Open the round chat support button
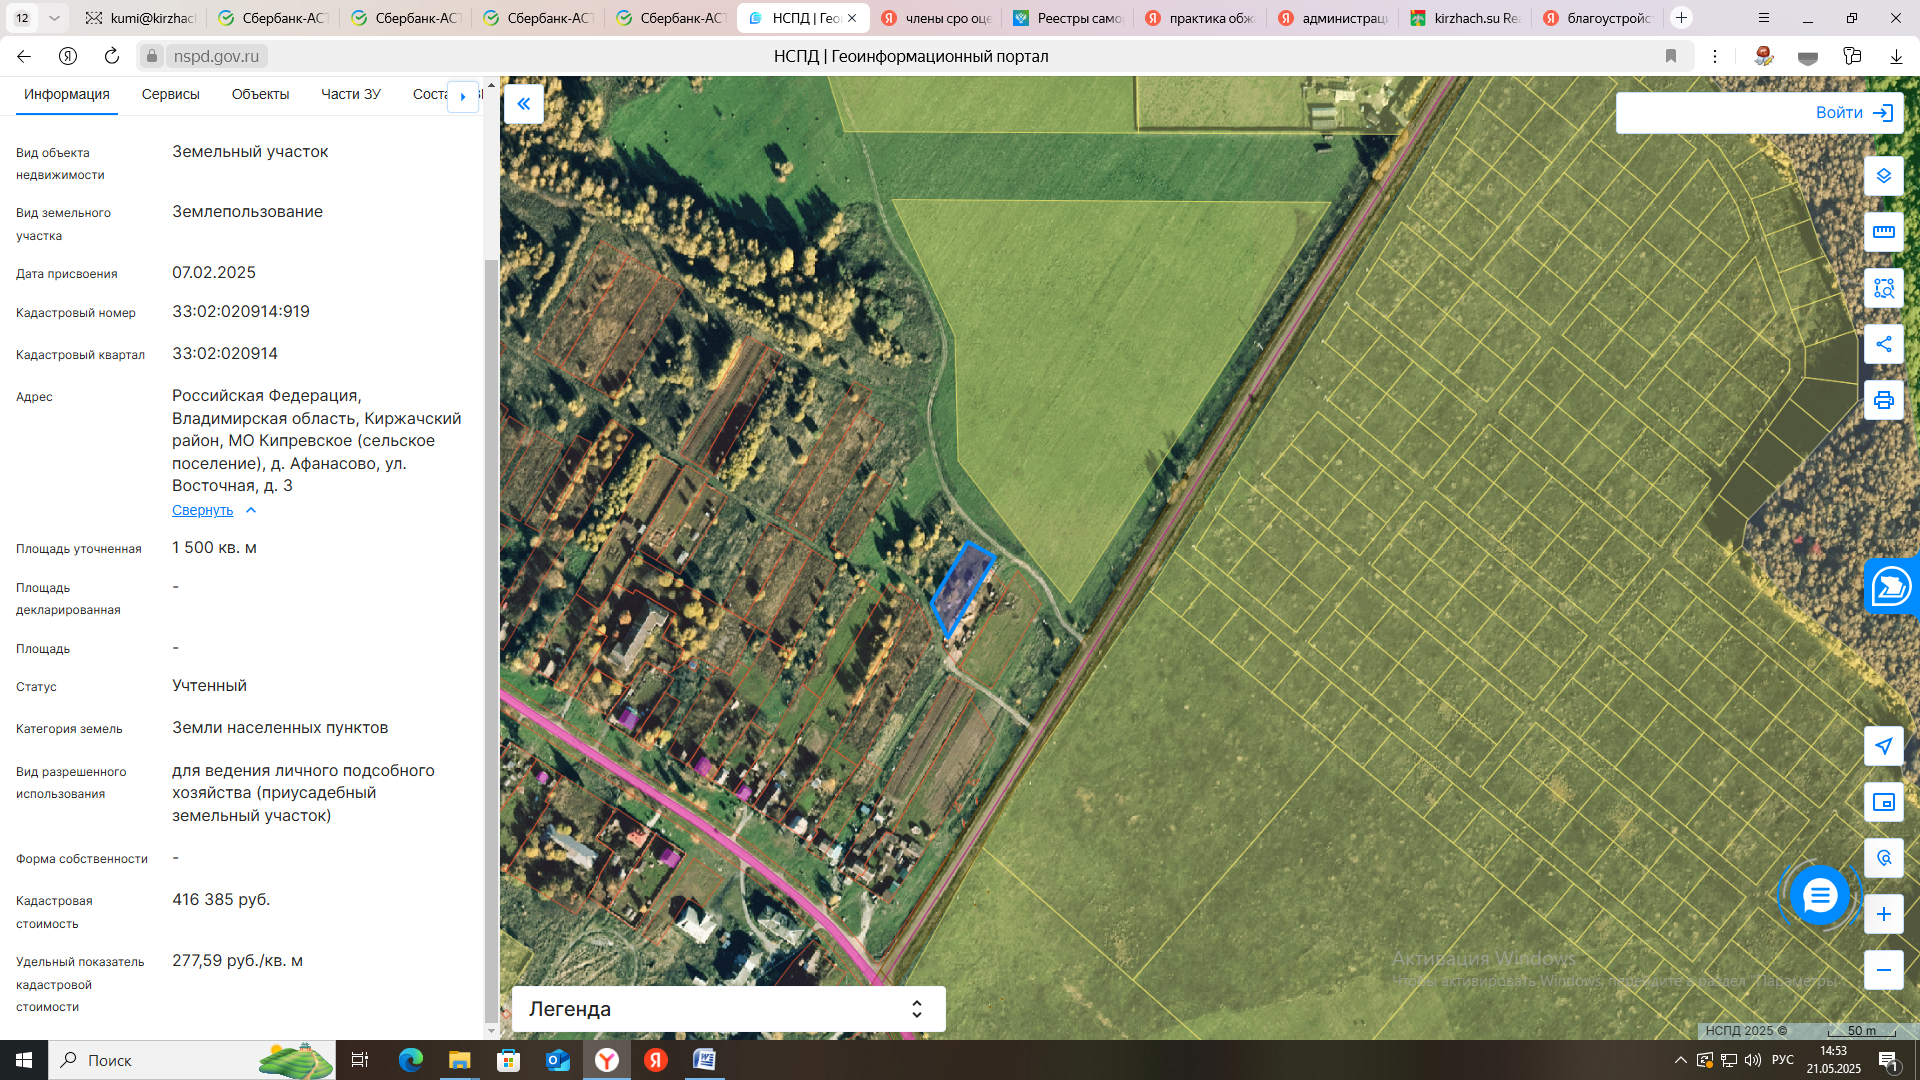 [1819, 895]
